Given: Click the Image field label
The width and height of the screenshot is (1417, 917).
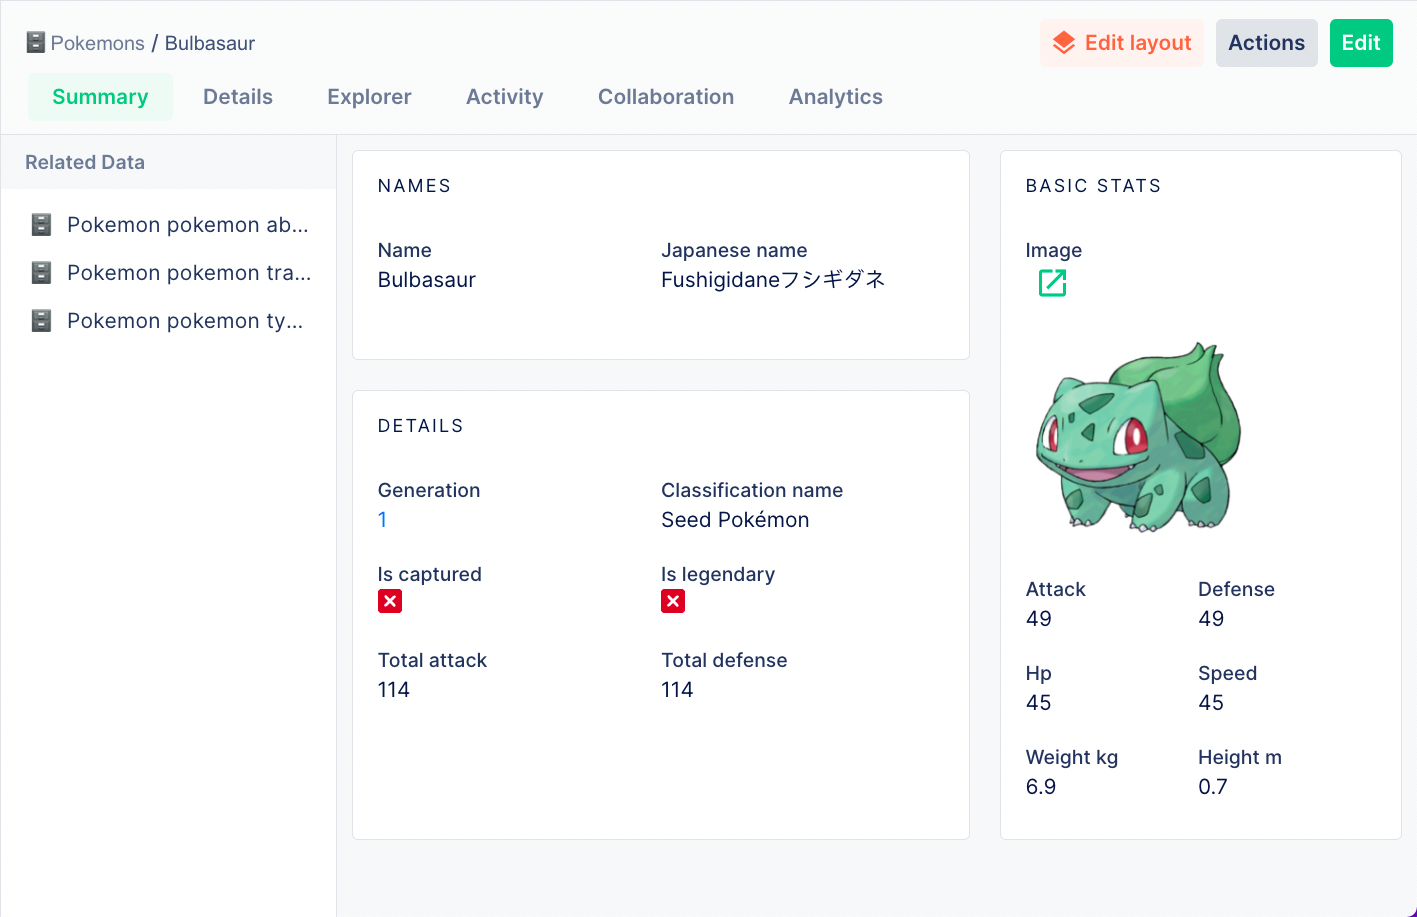Looking at the screenshot, I should (x=1054, y=251).
